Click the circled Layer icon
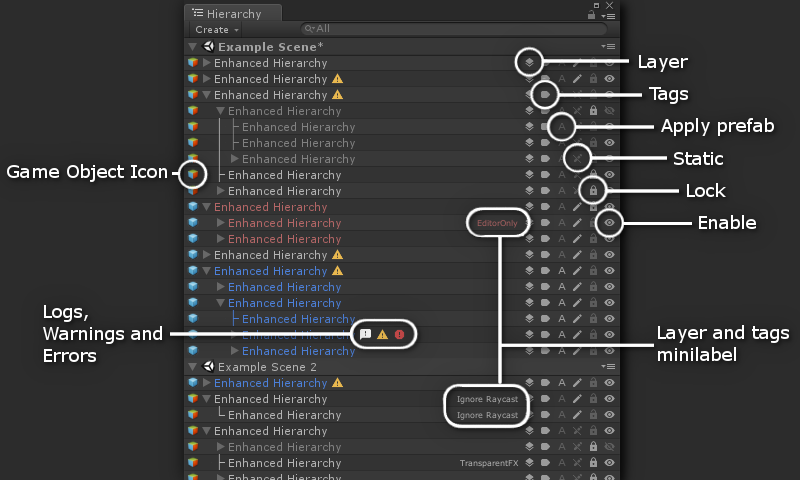 tap(529, 63)
